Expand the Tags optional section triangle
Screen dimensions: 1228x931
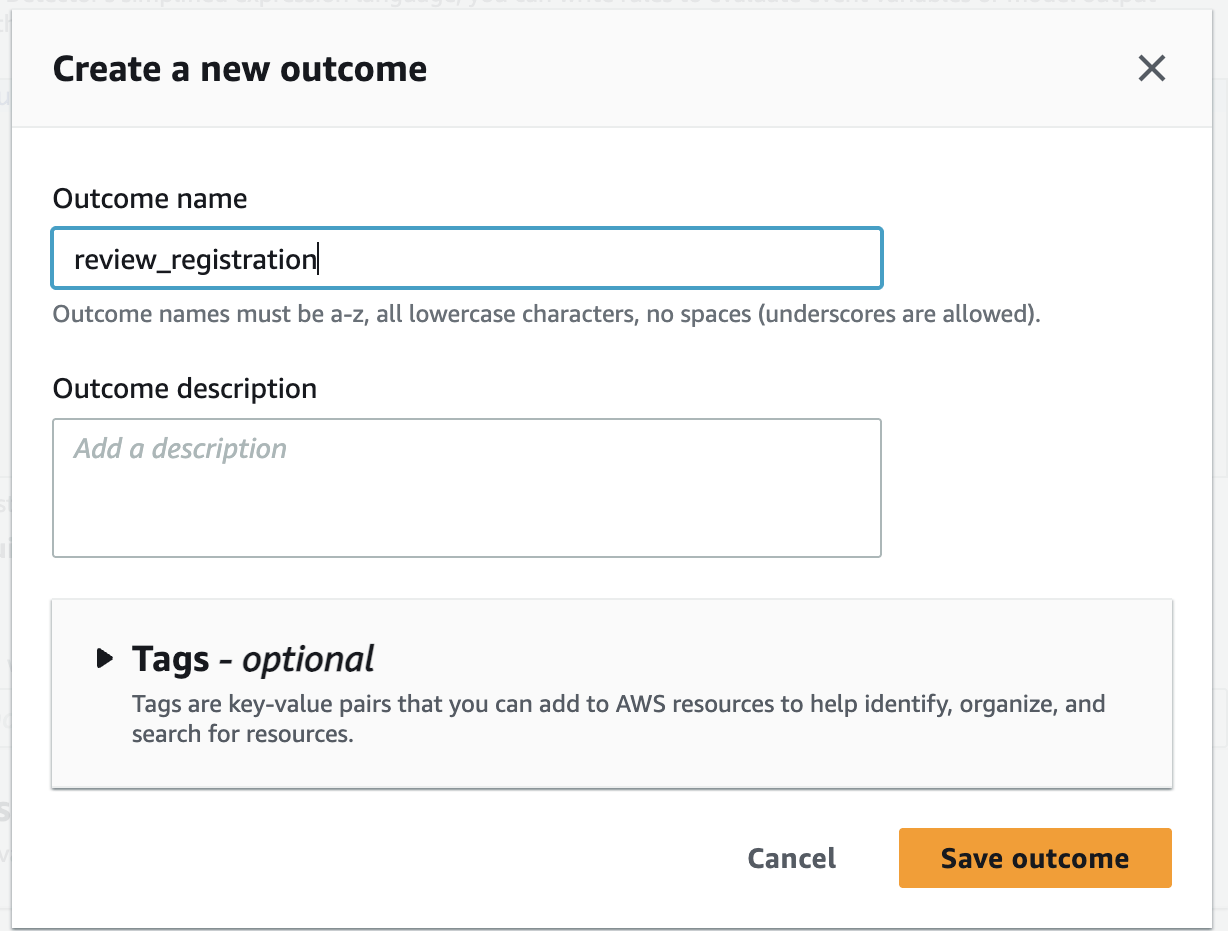[x=104, y=658]
